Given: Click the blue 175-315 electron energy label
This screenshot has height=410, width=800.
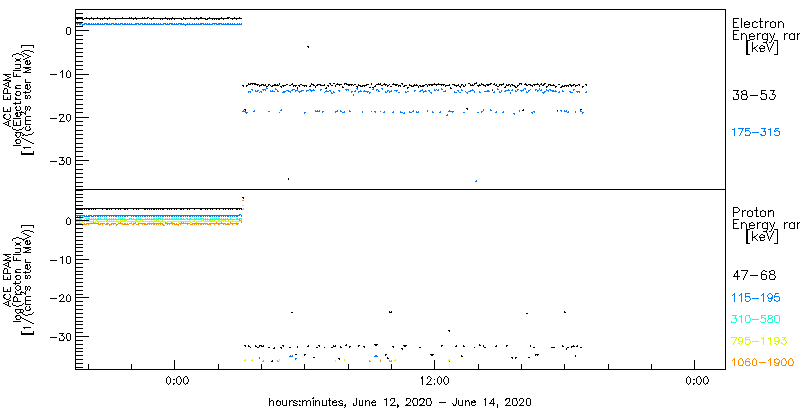Looking at the screenshot, I should point(756,133).
